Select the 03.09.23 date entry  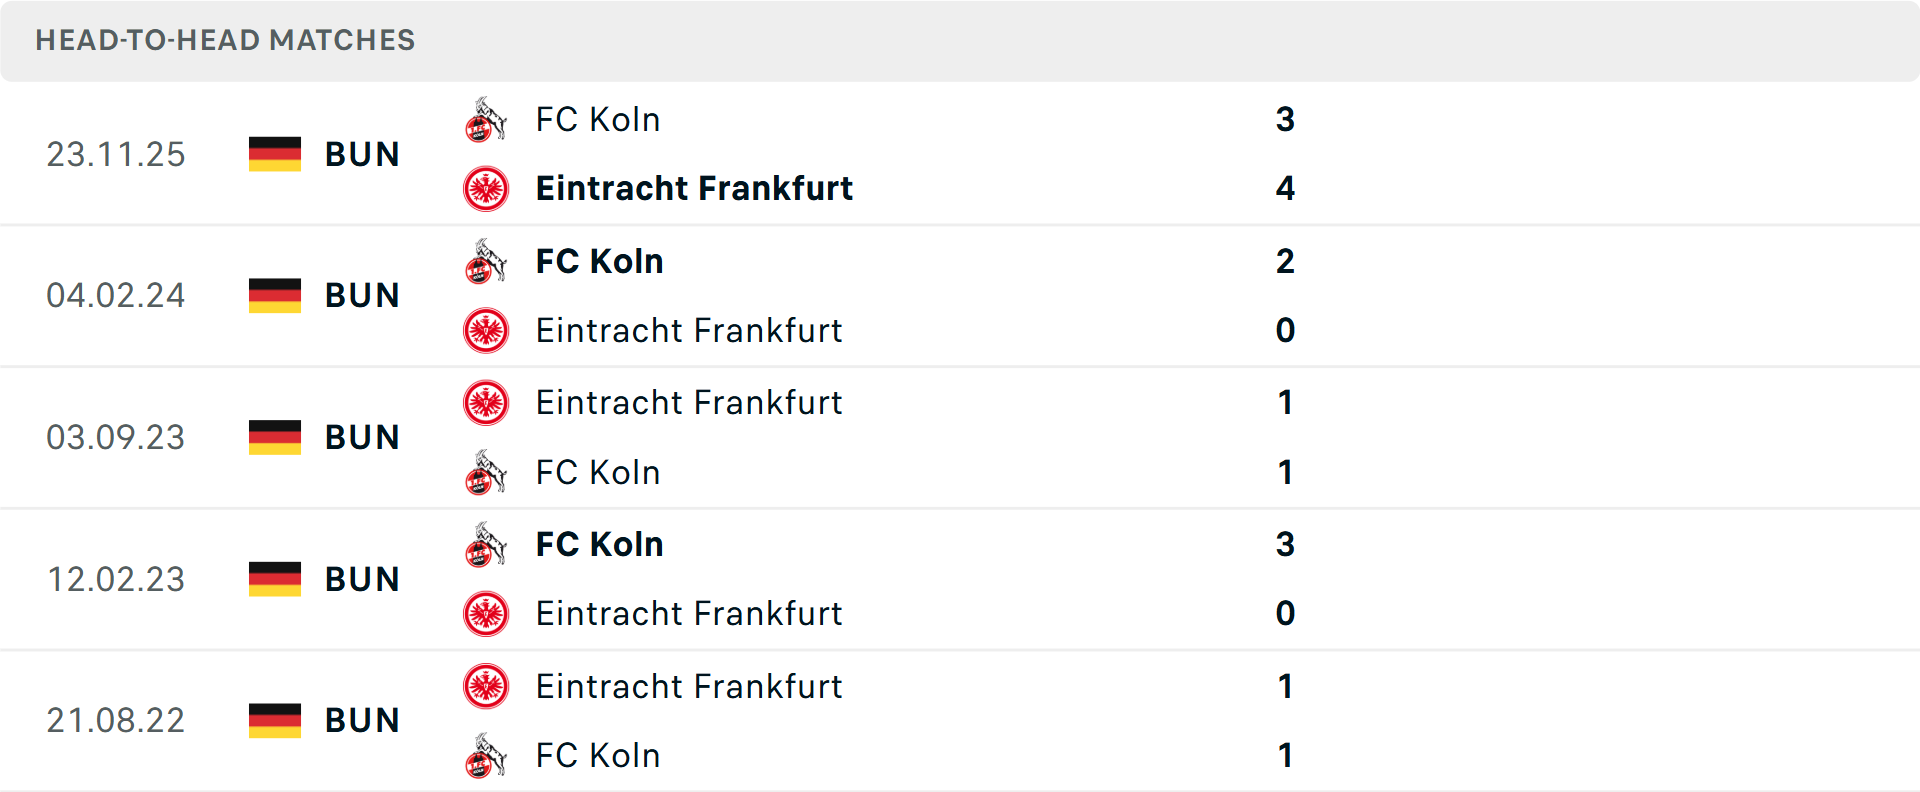coord(116,437)
